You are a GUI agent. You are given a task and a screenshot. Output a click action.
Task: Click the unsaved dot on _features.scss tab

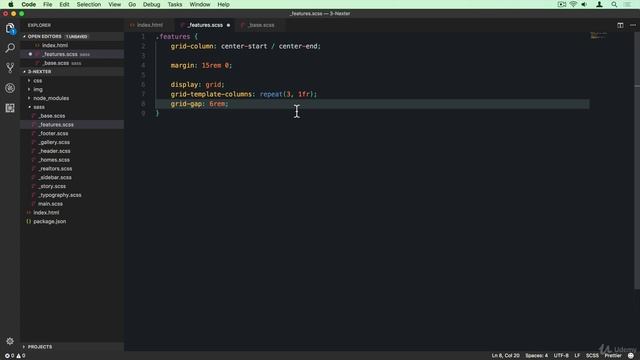click(x=228, y=25)
